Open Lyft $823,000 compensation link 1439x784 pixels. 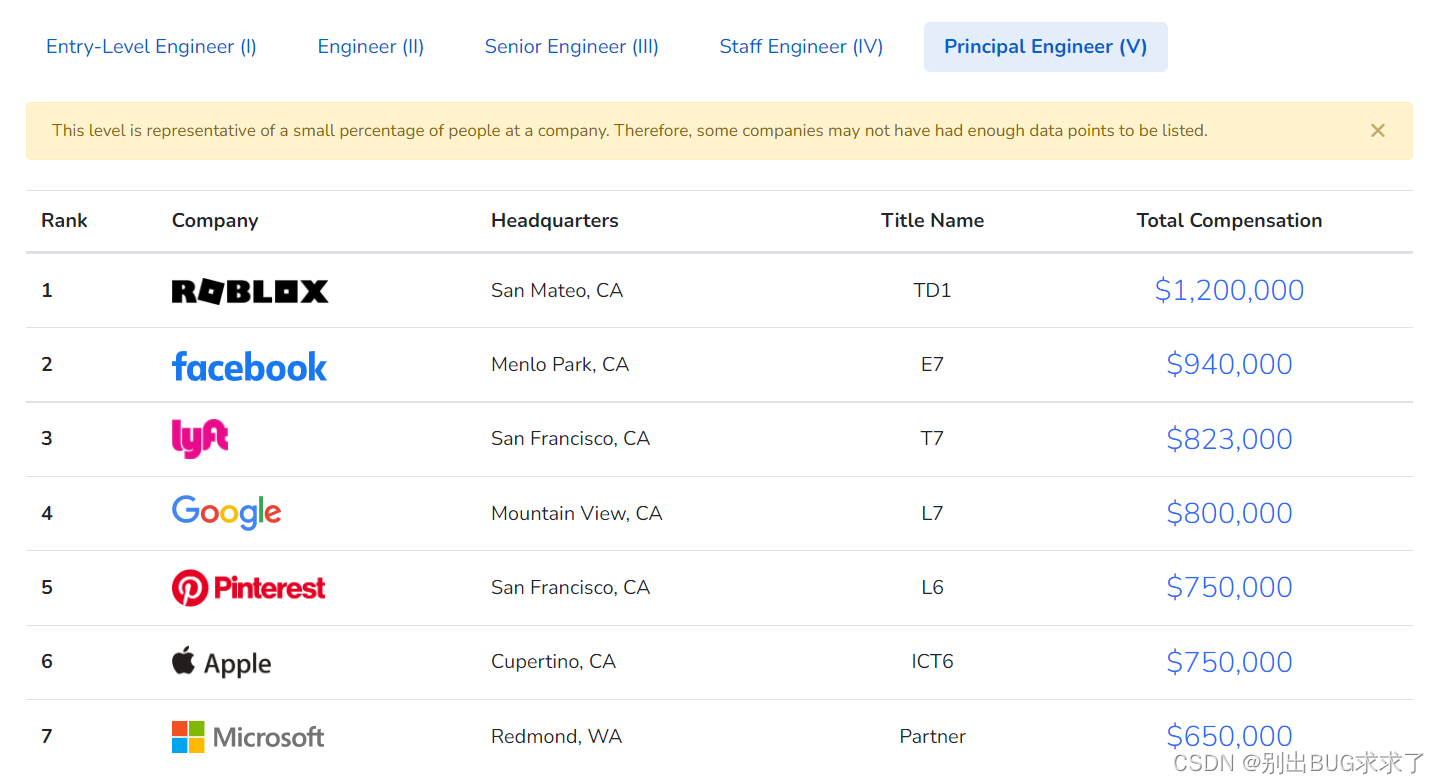coord(1229,439)
